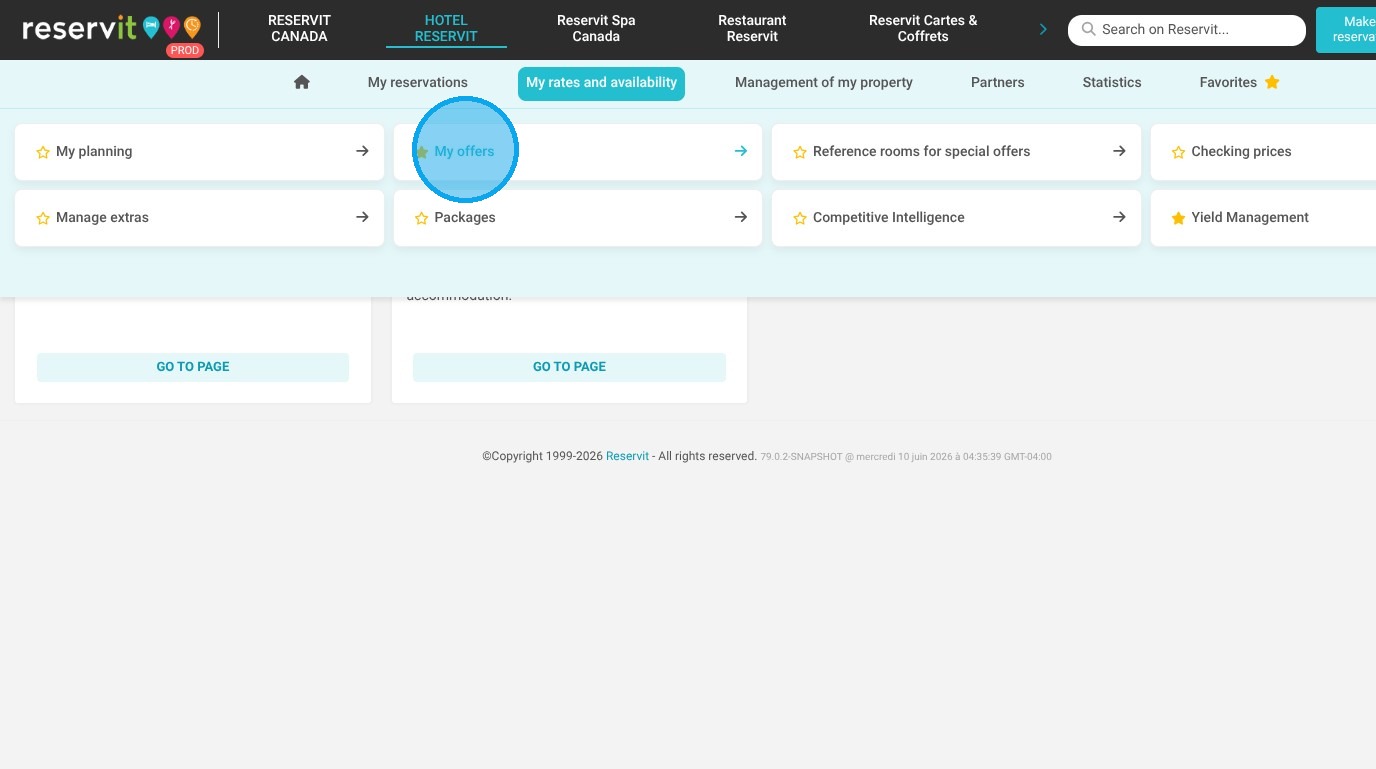Click GO TO PAGE on the accommodation card

569,367
